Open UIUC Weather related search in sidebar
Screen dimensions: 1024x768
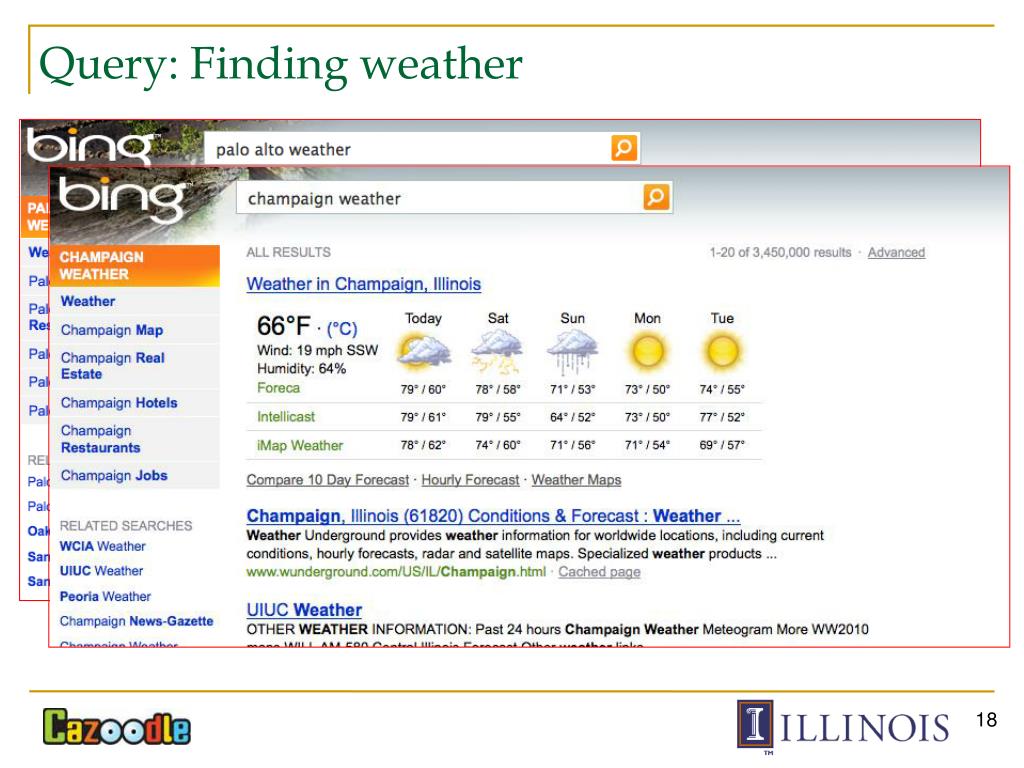tap(101, 571)
